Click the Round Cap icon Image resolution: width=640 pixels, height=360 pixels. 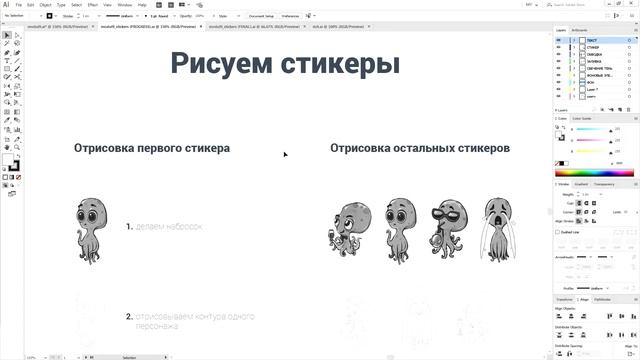587,203
